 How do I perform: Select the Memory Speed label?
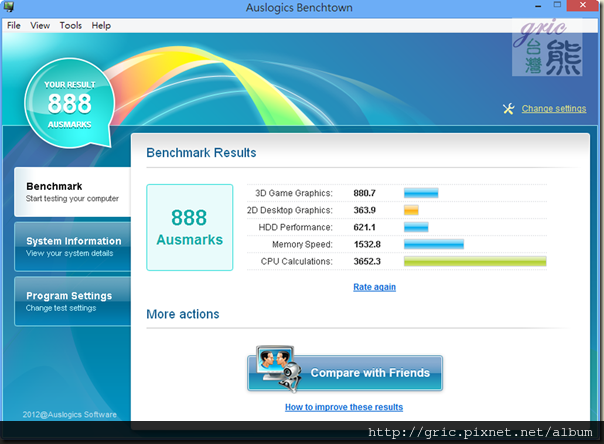point(302,244)
